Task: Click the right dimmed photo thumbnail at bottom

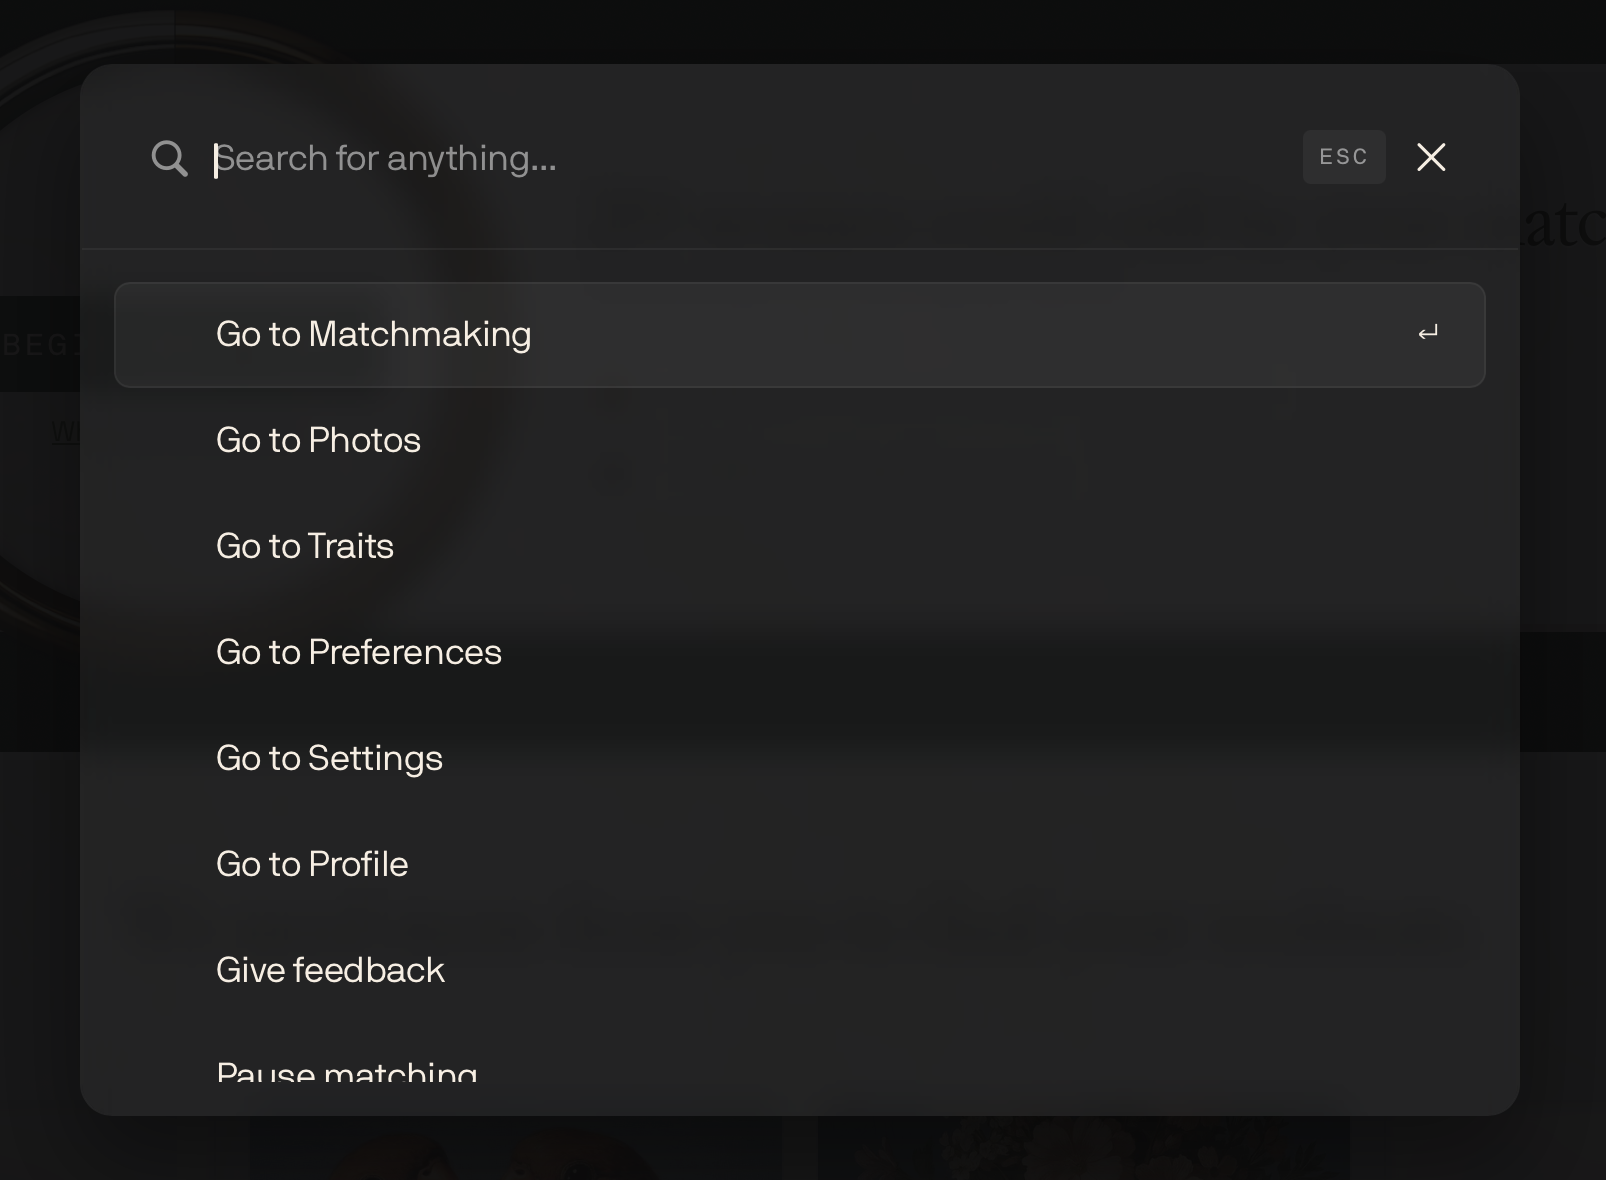Action: 1084,1148
